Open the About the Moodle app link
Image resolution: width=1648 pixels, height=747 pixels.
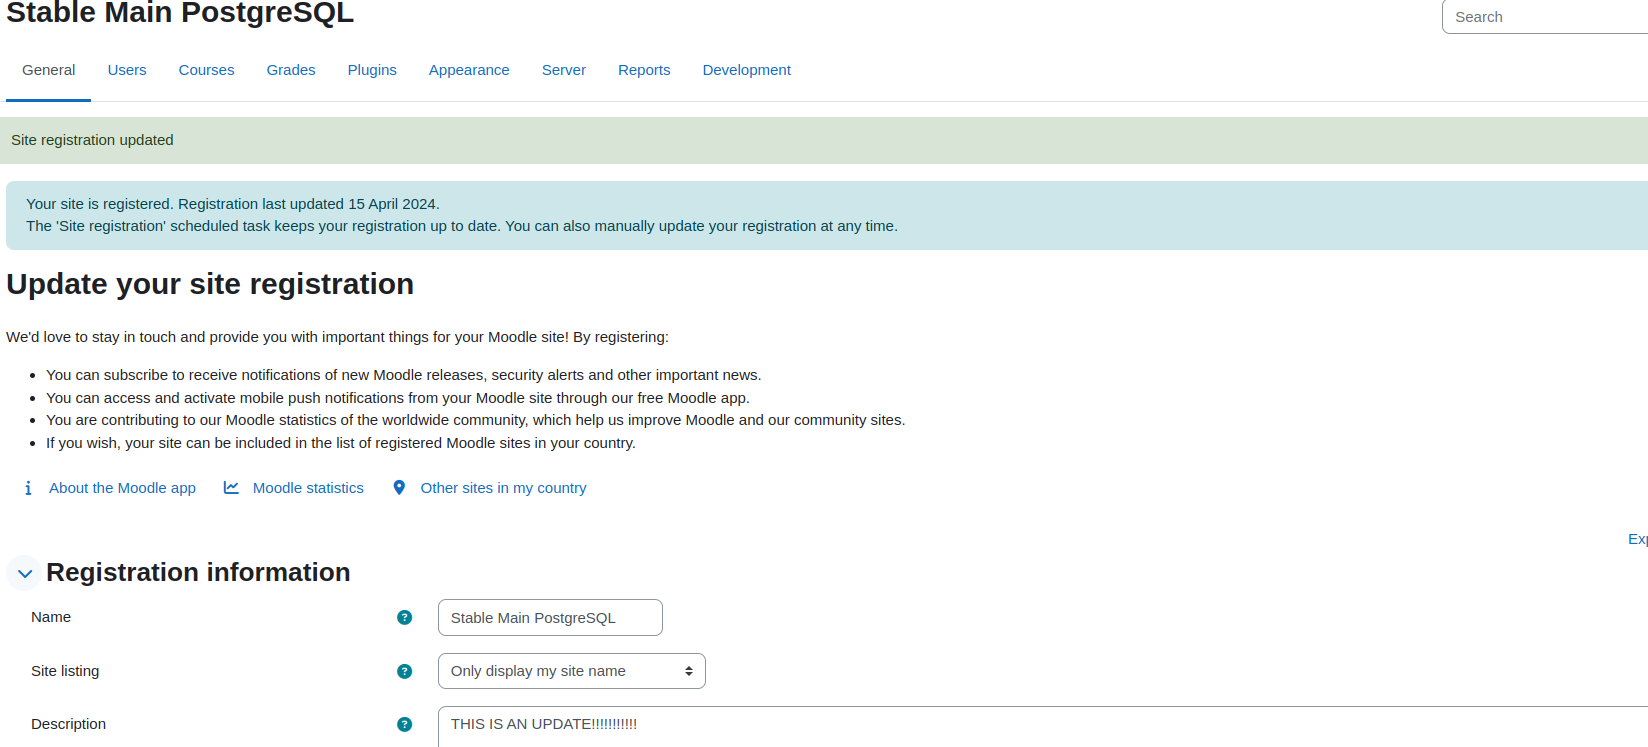pos(122,488)
